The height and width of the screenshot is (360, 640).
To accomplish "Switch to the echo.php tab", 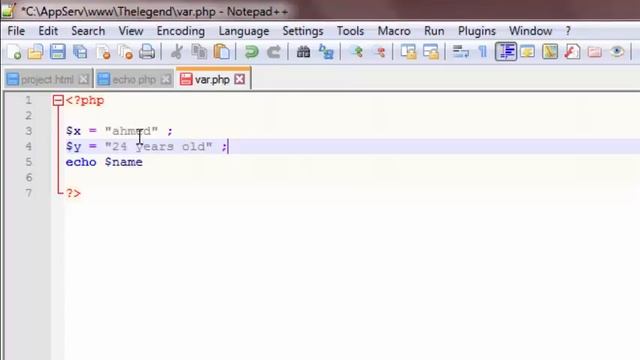I will click(x=134, y=80).
